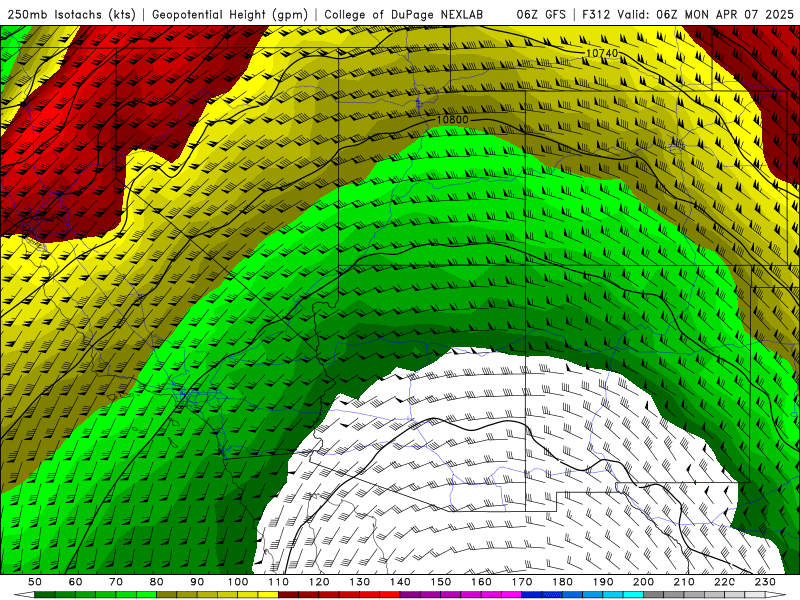Click the 'Valid: 06Z MON APR 07 2025' text

706,15
